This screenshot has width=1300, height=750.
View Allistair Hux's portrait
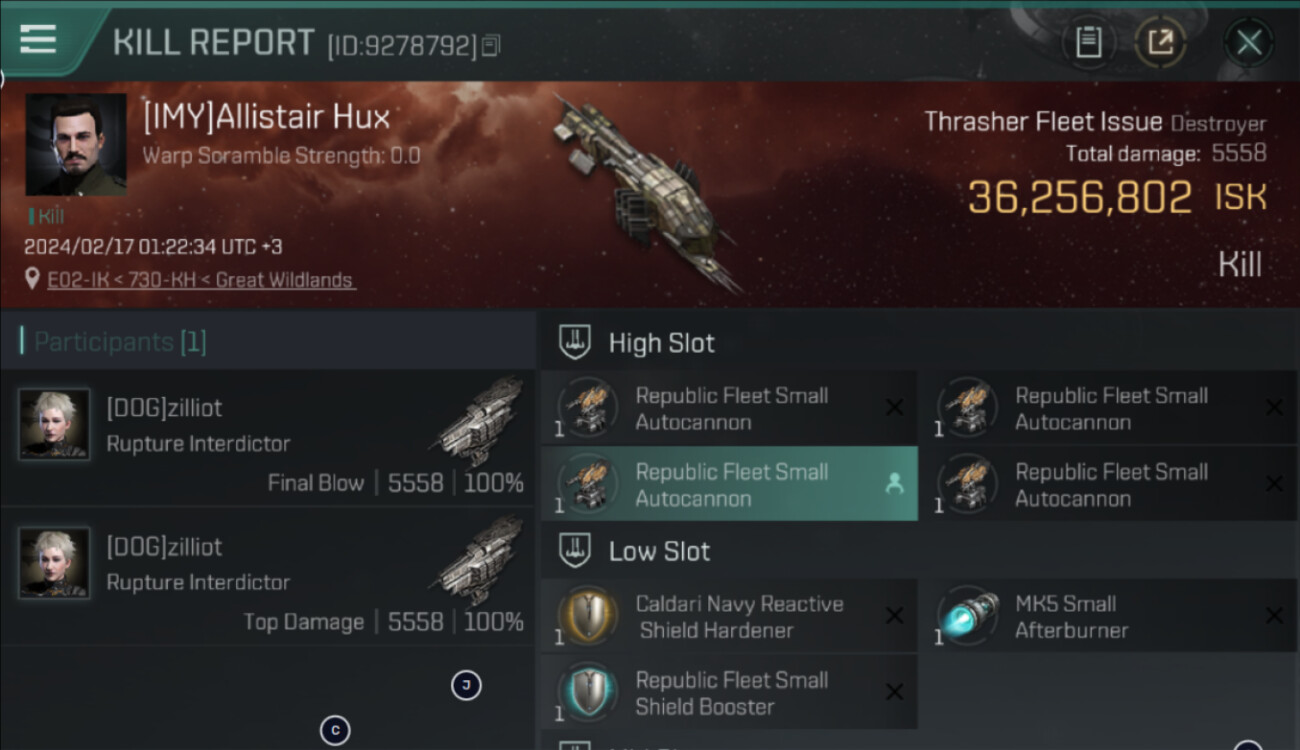[x=76, y=145]
